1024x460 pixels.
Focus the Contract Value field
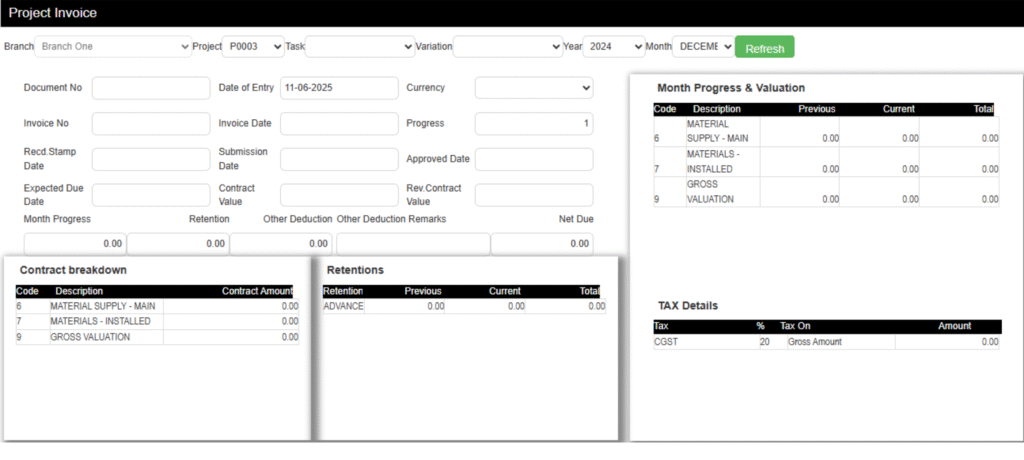[x=339, y=195]
